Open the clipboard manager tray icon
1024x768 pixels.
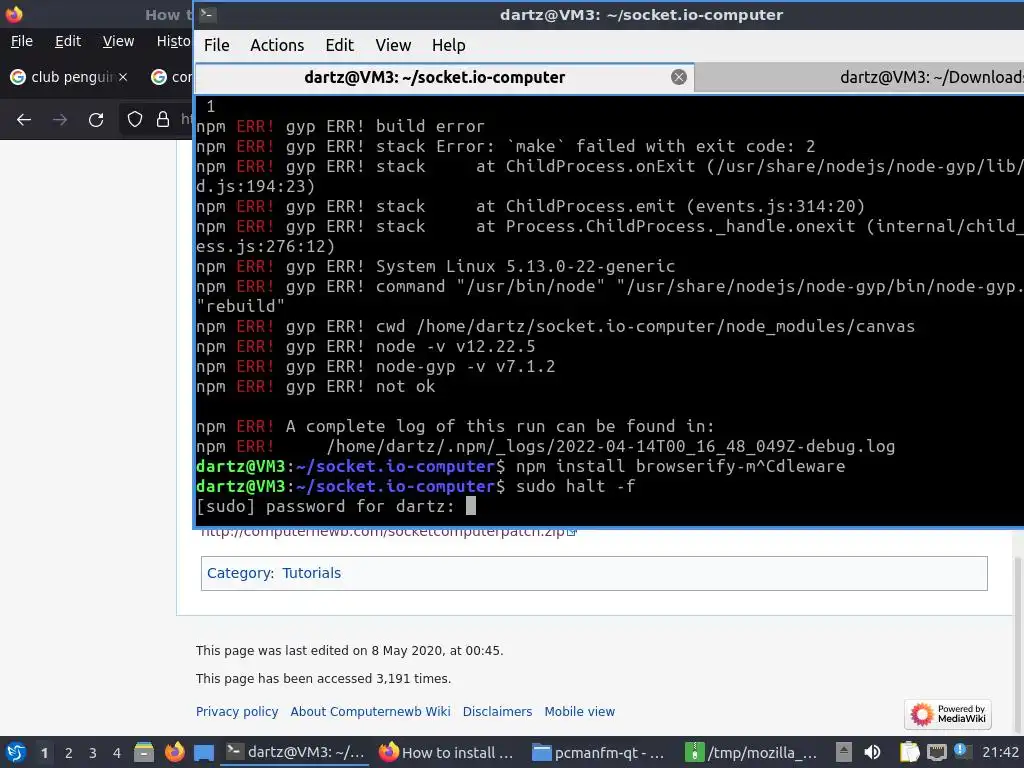(x=909, y=752)
